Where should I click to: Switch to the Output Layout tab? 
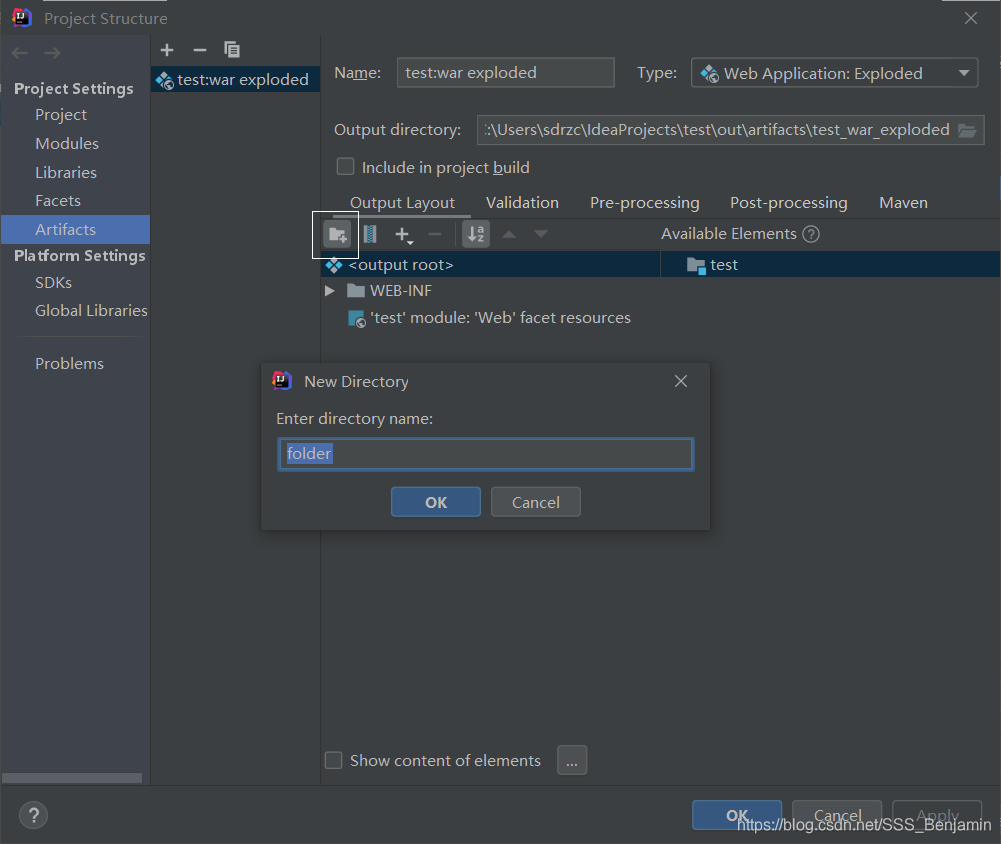[402, 203]
